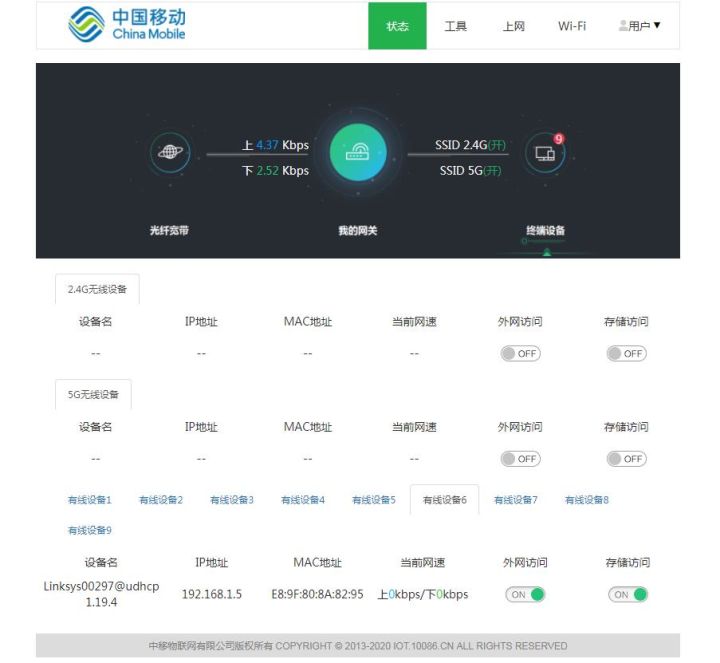
Task: Click the user avatar icon in header
Action: [624, 26]
